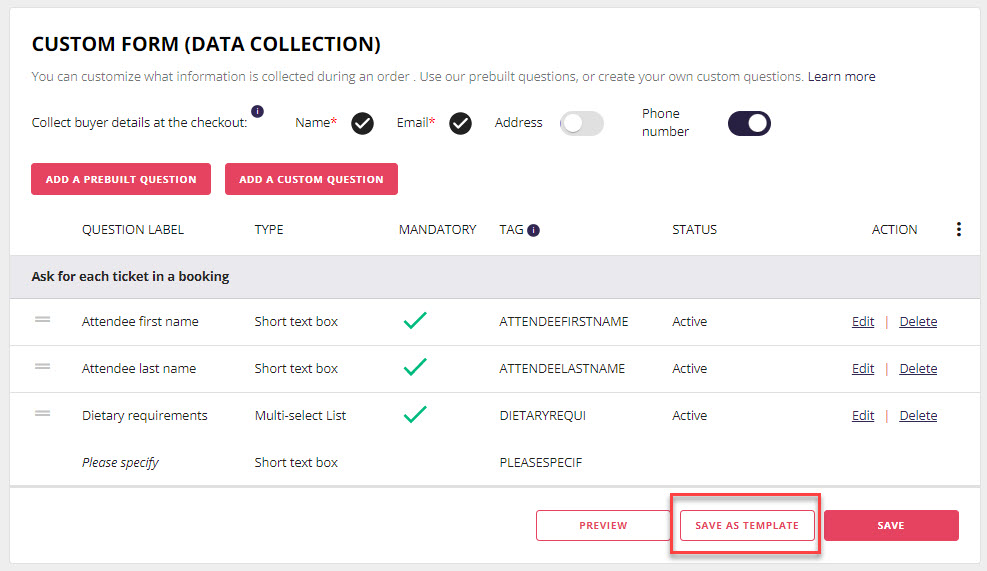Edit the Attendee first name question

click(x=862, y=322)
